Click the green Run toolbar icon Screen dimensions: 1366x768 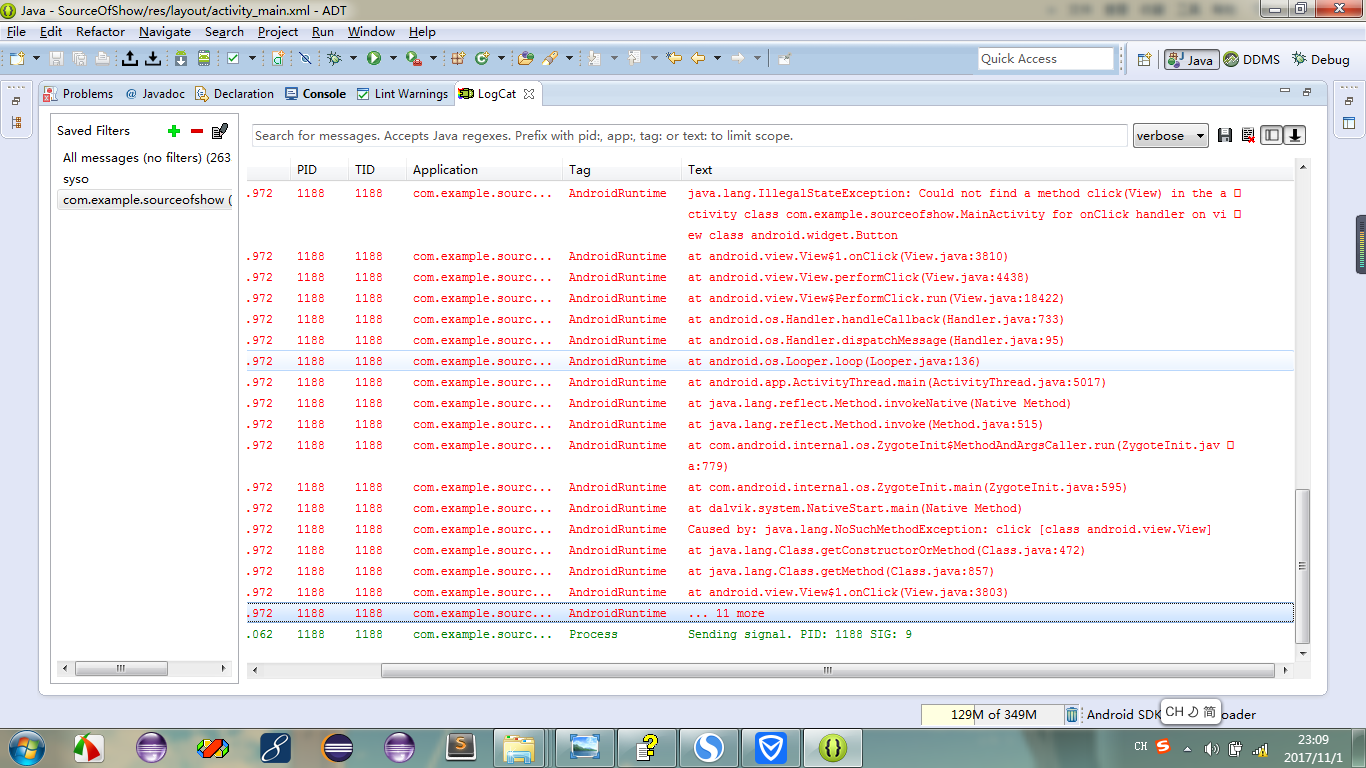click(x=374, y=59)
